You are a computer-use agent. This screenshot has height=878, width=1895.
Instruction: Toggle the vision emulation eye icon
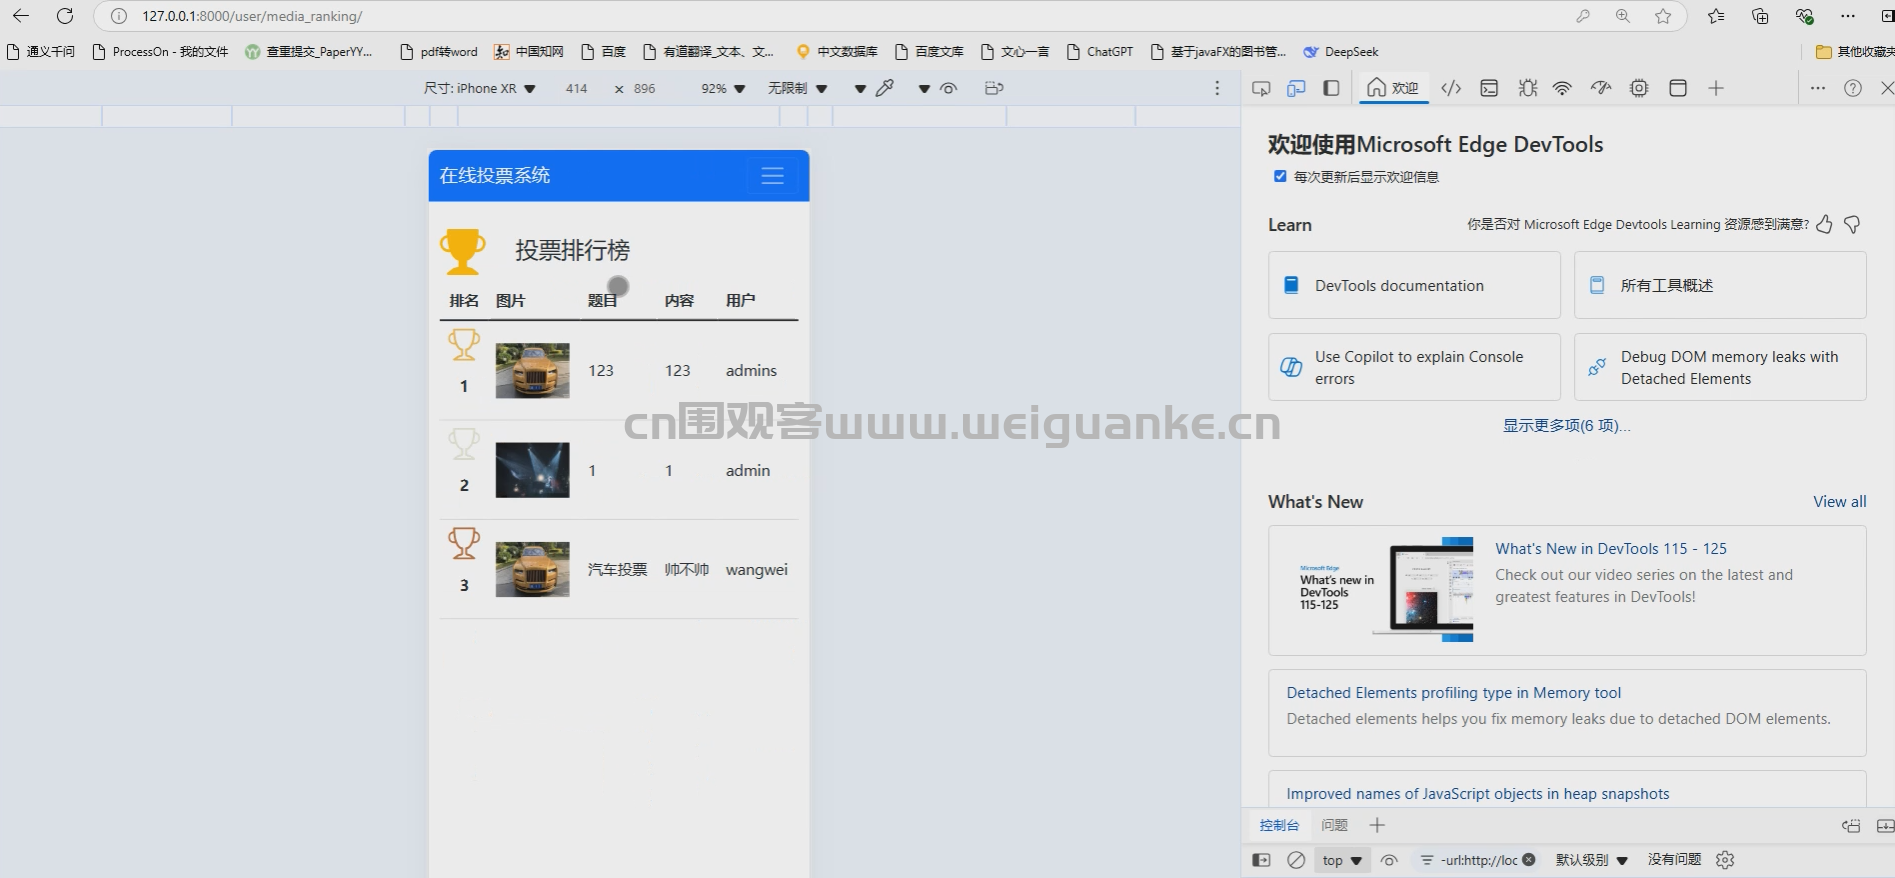pos(948,88)
